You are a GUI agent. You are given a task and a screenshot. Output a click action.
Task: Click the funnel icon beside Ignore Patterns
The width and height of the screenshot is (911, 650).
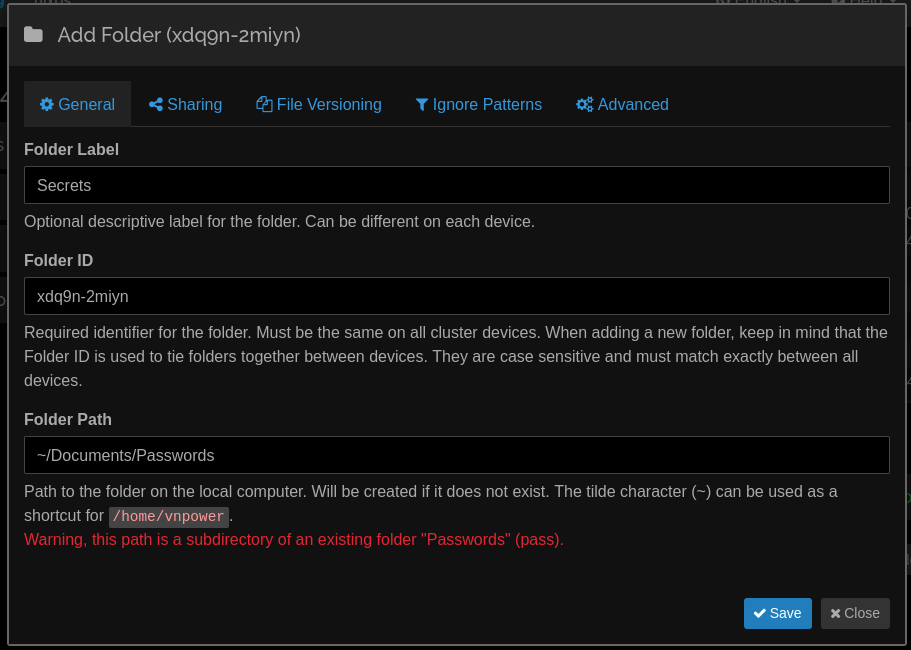point(422,105)
